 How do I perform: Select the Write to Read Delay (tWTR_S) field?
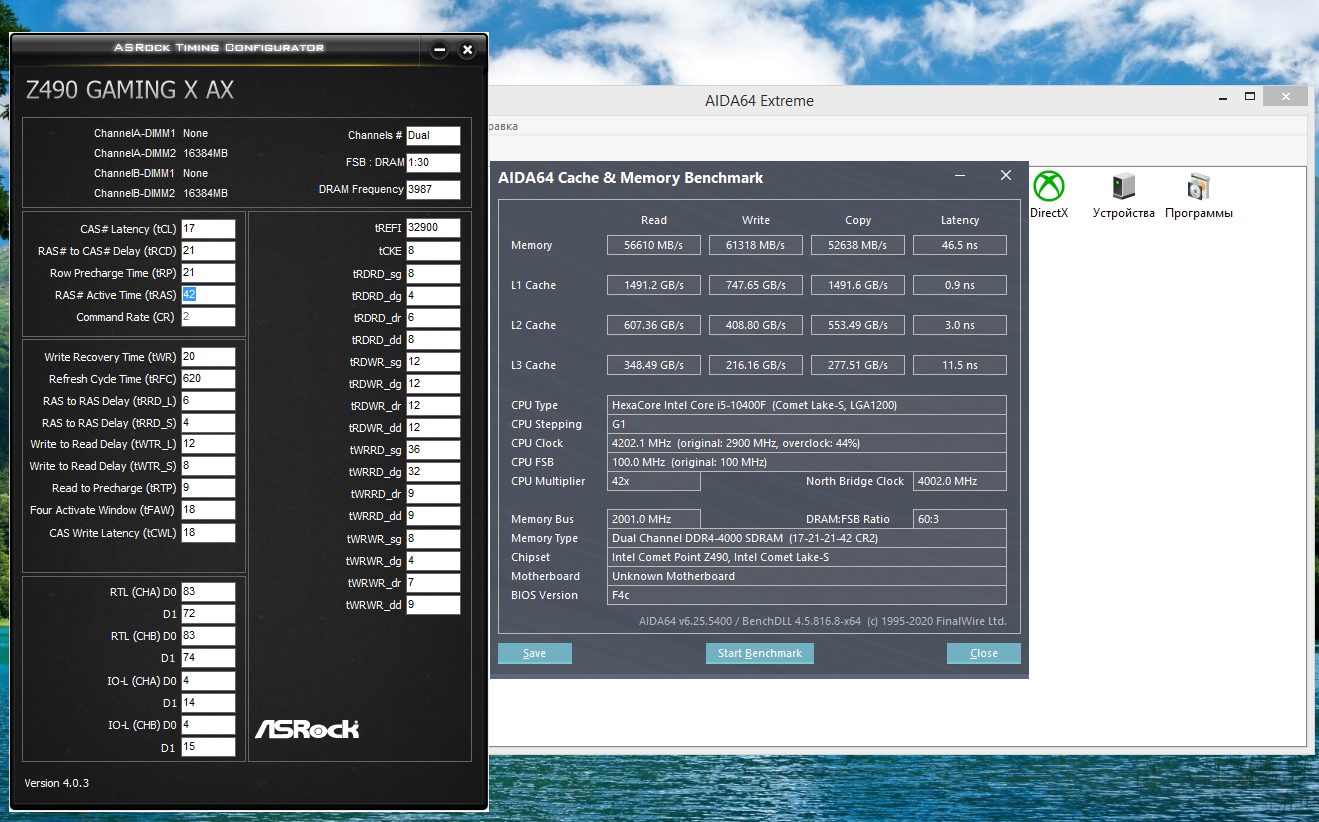[x=208, y=466]
